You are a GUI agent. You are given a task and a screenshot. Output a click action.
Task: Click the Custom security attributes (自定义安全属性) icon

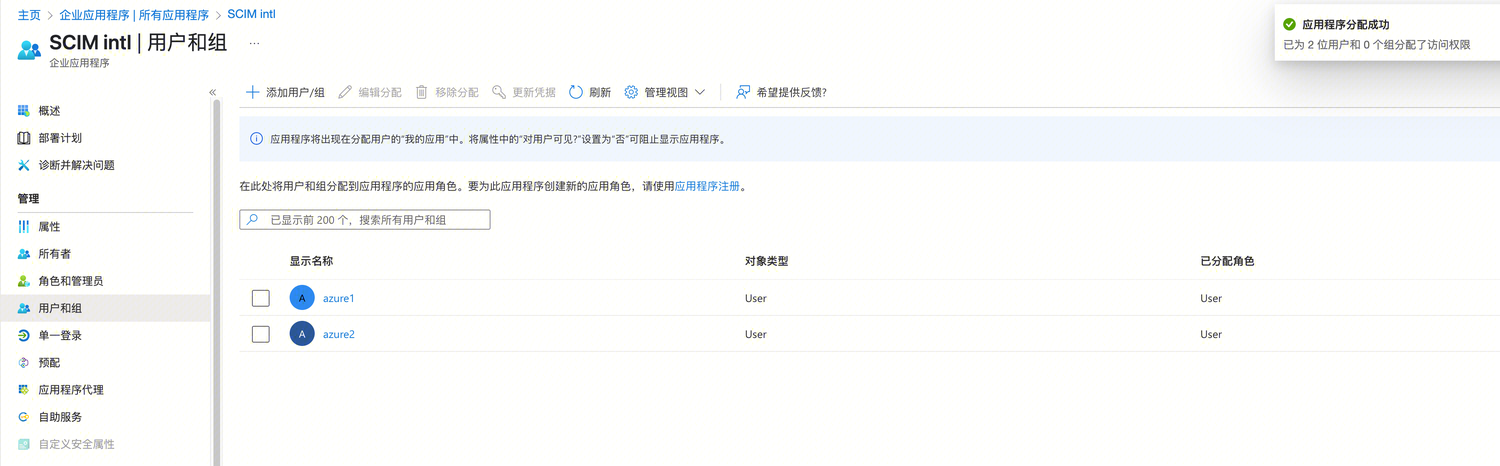point(24,443)
